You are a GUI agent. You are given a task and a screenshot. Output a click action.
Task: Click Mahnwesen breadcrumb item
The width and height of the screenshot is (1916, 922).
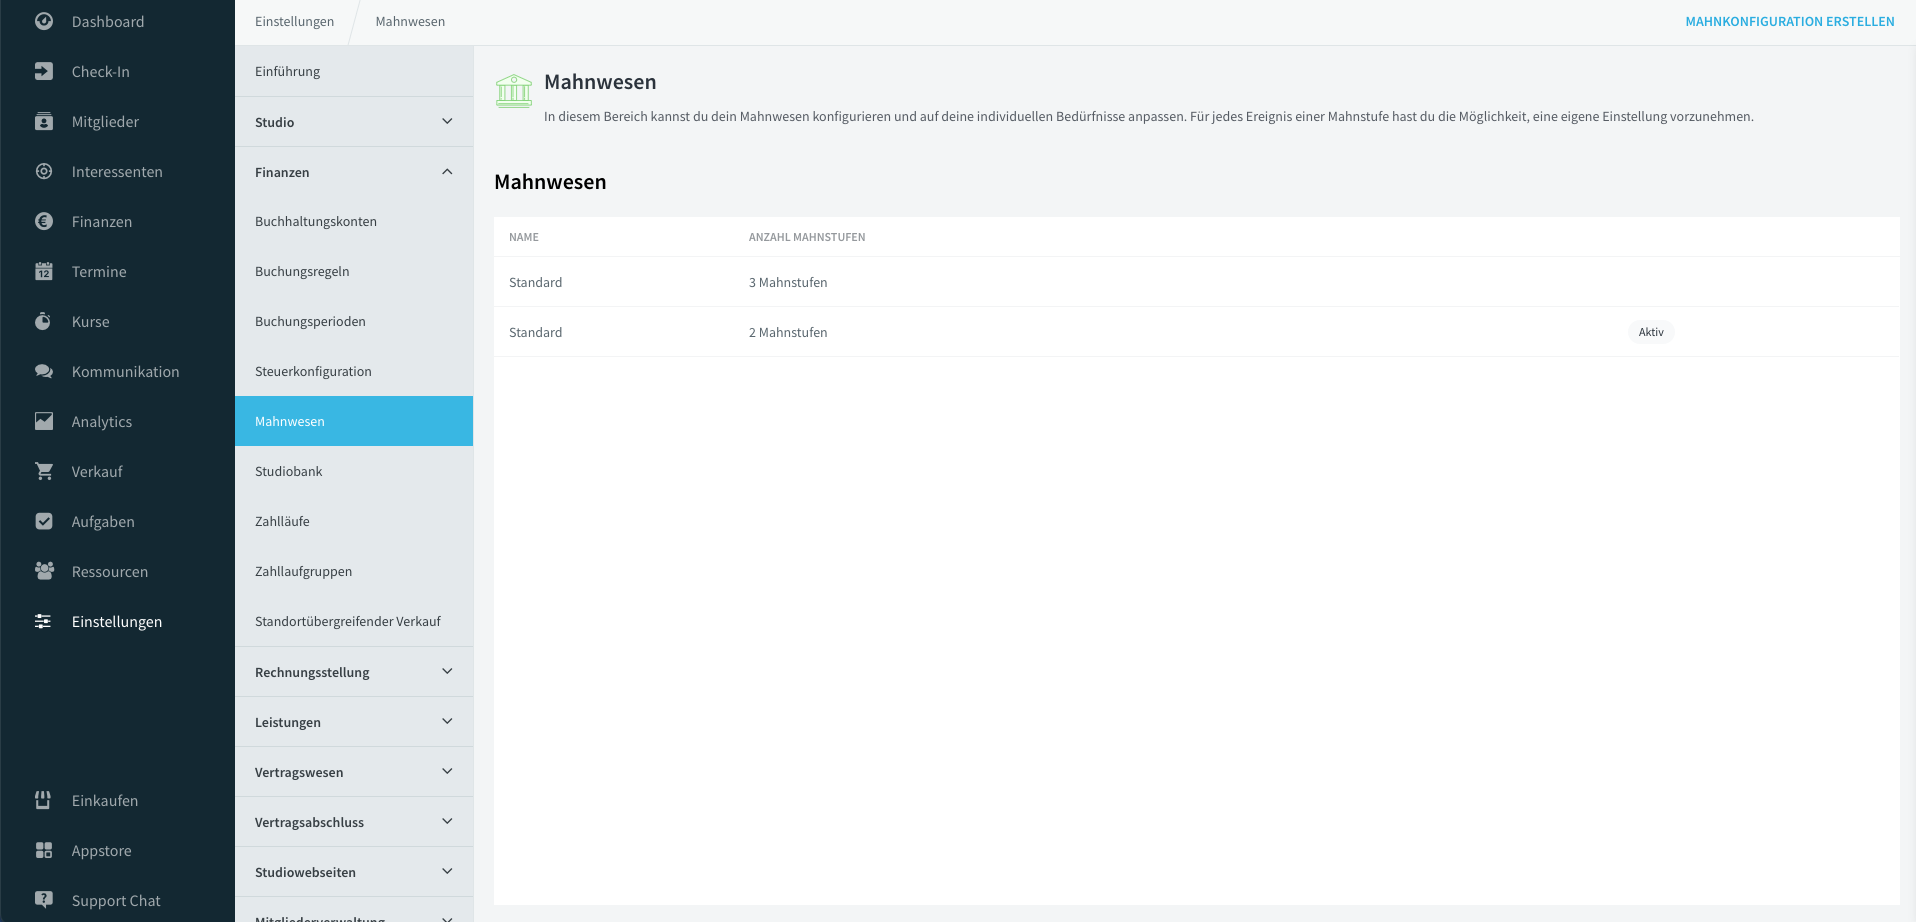(410, 21)
